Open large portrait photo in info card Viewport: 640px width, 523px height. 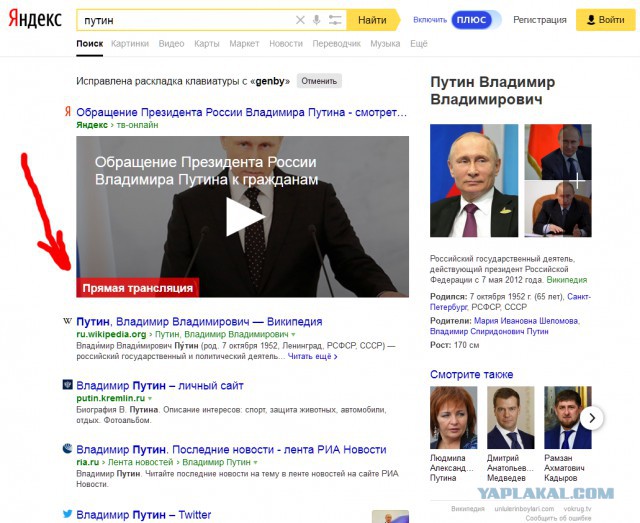tap(474, 180)
